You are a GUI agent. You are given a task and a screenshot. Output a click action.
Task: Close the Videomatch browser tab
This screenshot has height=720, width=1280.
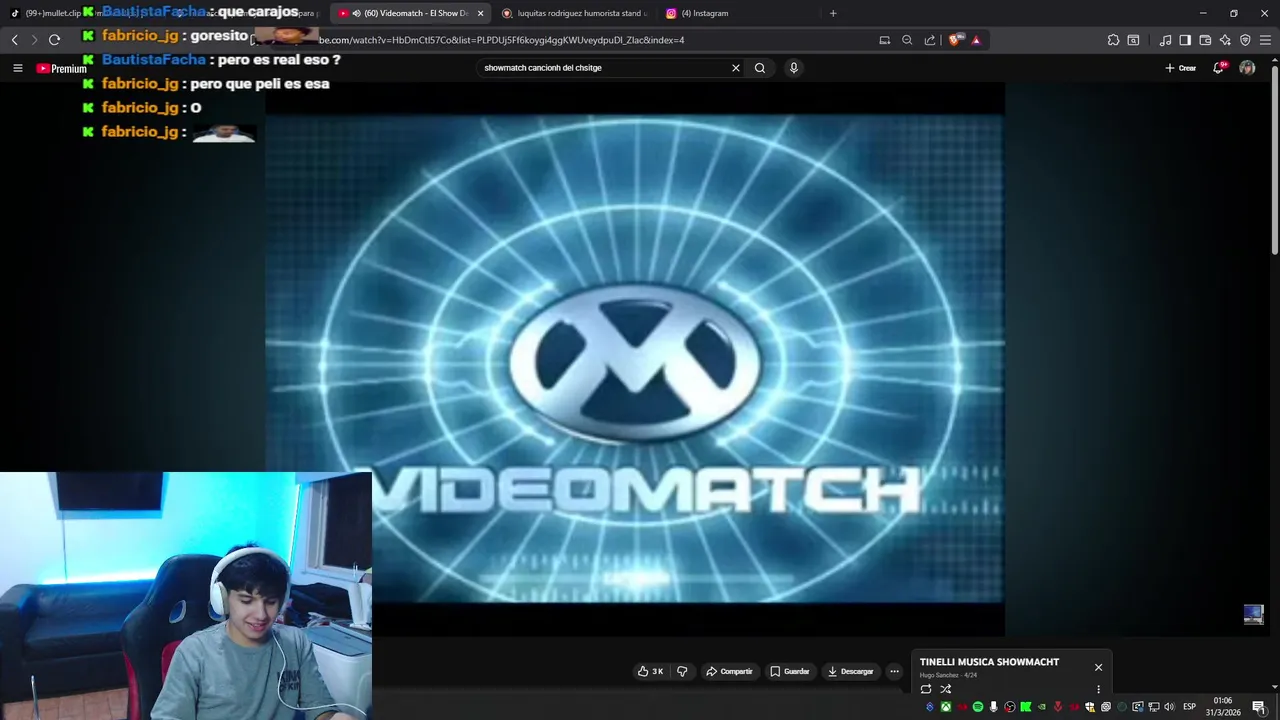click(x=481, y=13)
